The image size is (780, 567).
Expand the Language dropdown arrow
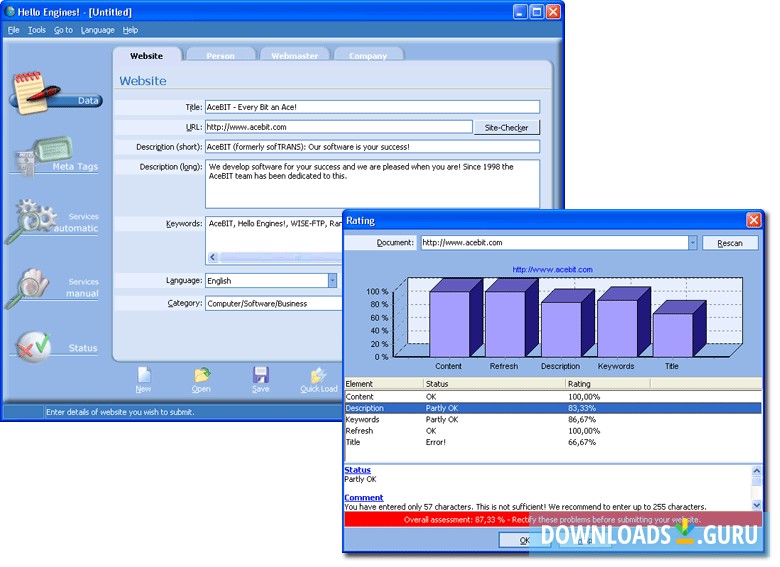click(332, 281)
